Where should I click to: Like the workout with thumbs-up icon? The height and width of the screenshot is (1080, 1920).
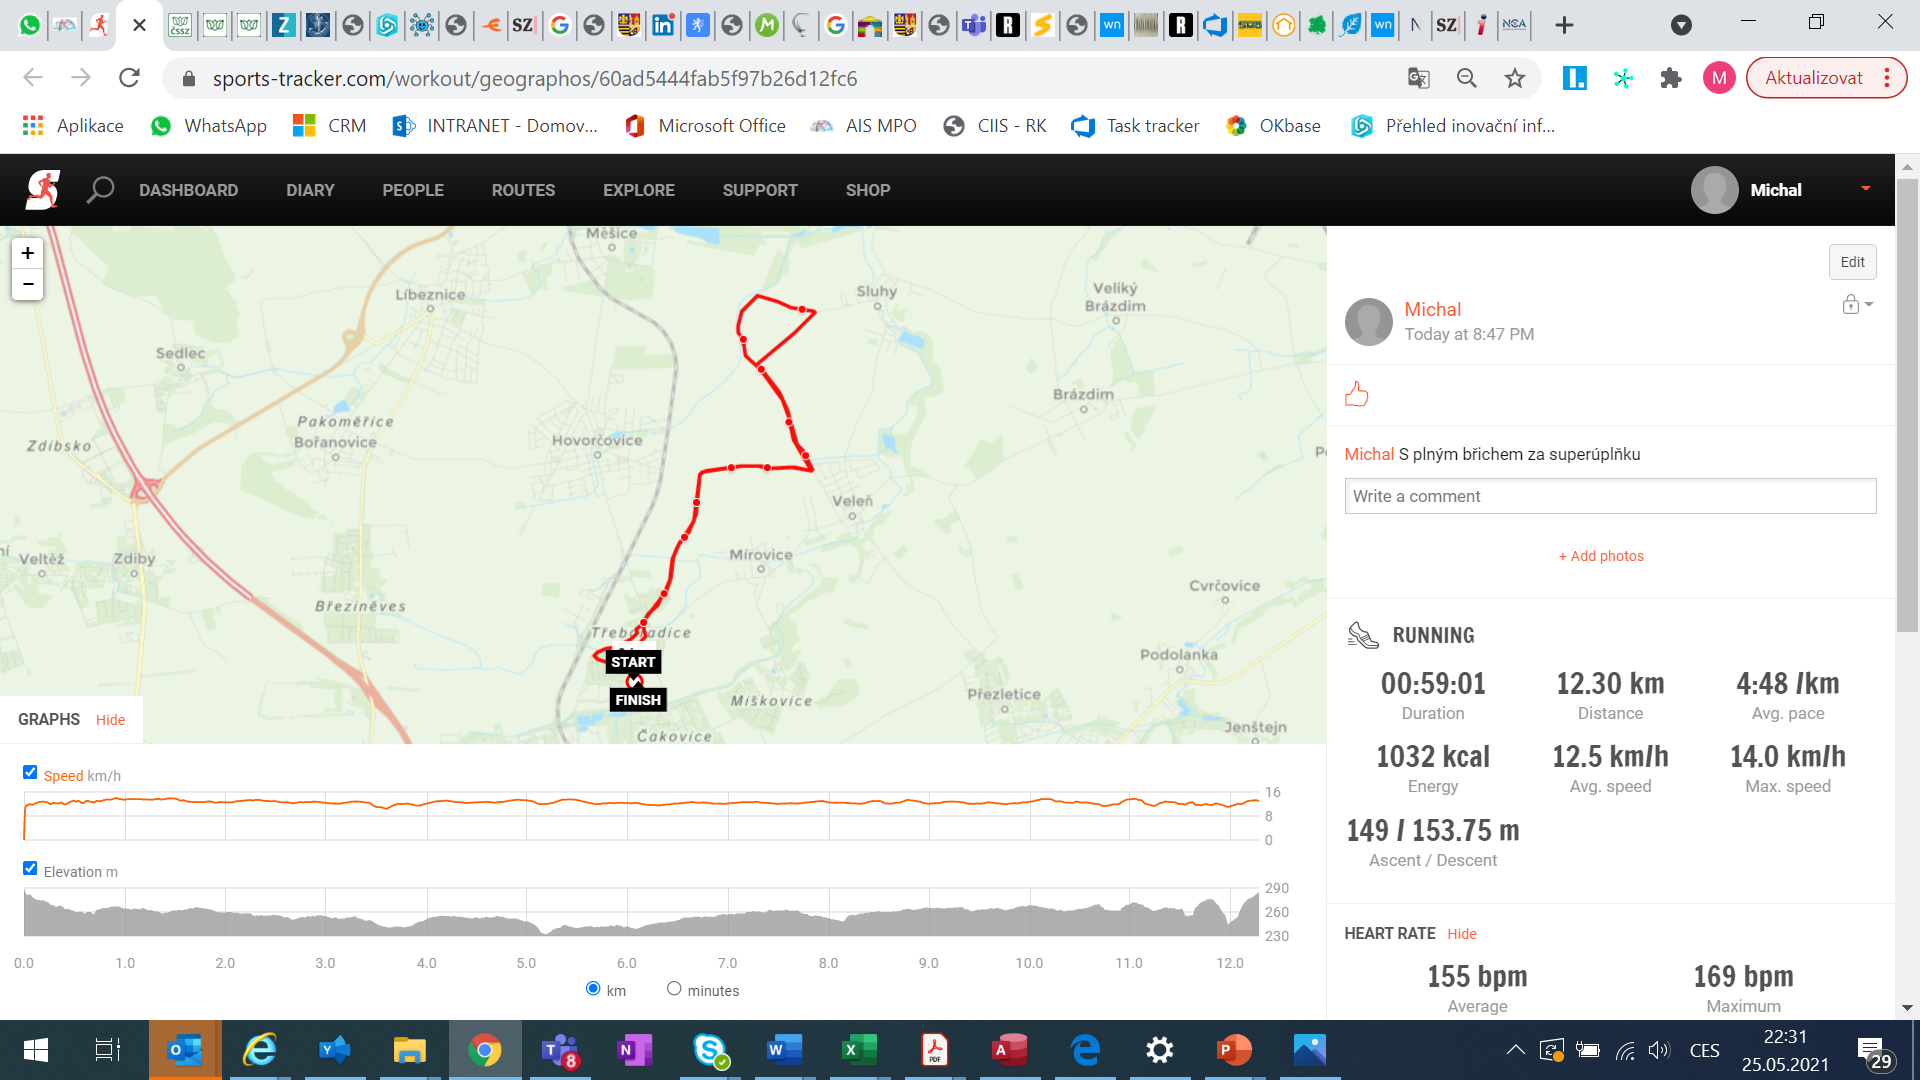1357,394
